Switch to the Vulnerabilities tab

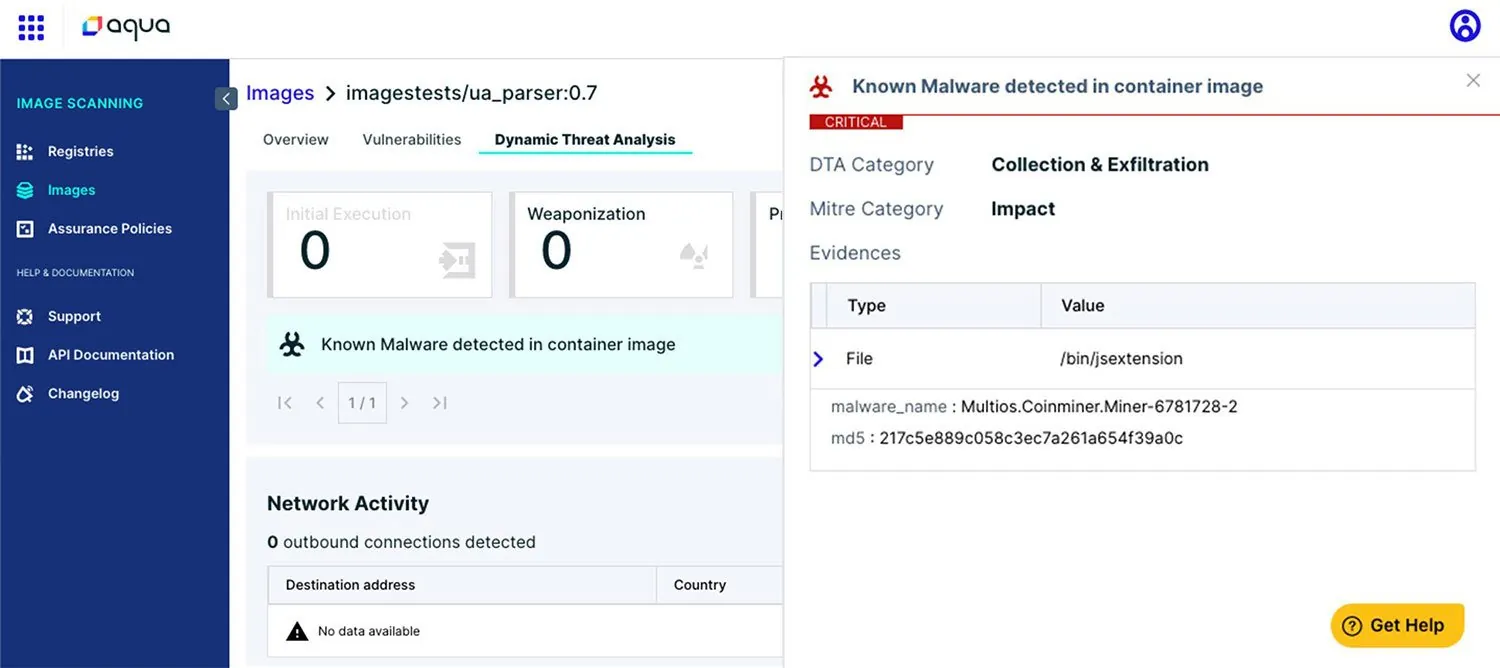(x=412, y=140)
